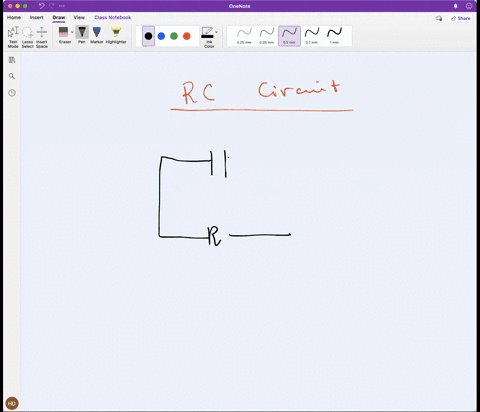Click the user account avatar
This screenshot has height=412, width=480.
(12, 403)
